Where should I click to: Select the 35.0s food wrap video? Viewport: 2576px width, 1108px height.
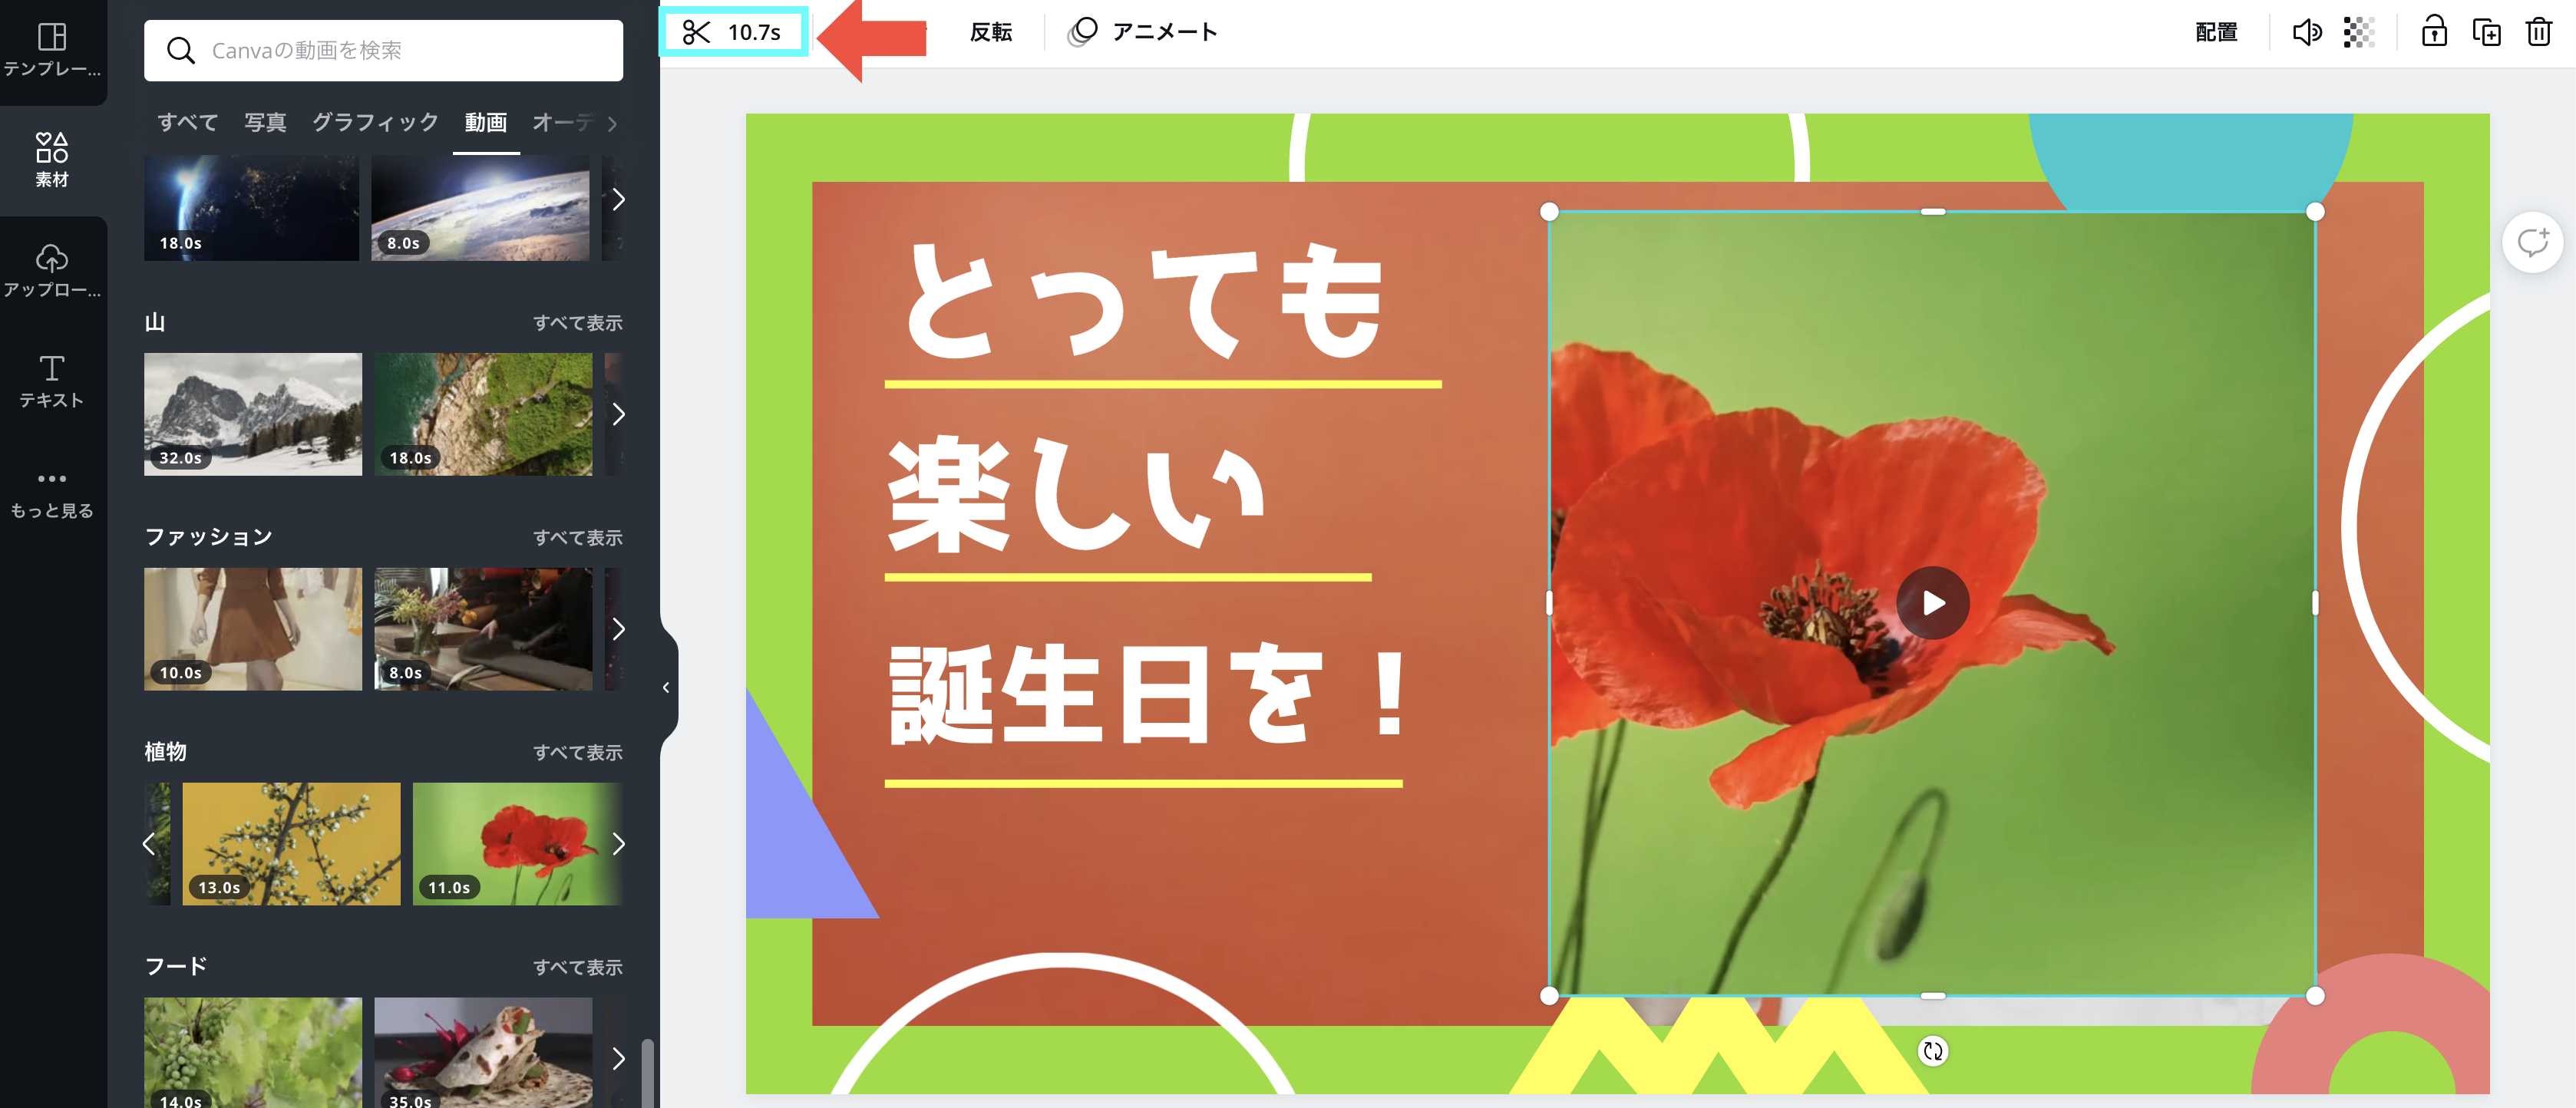tap(483, 1052)
